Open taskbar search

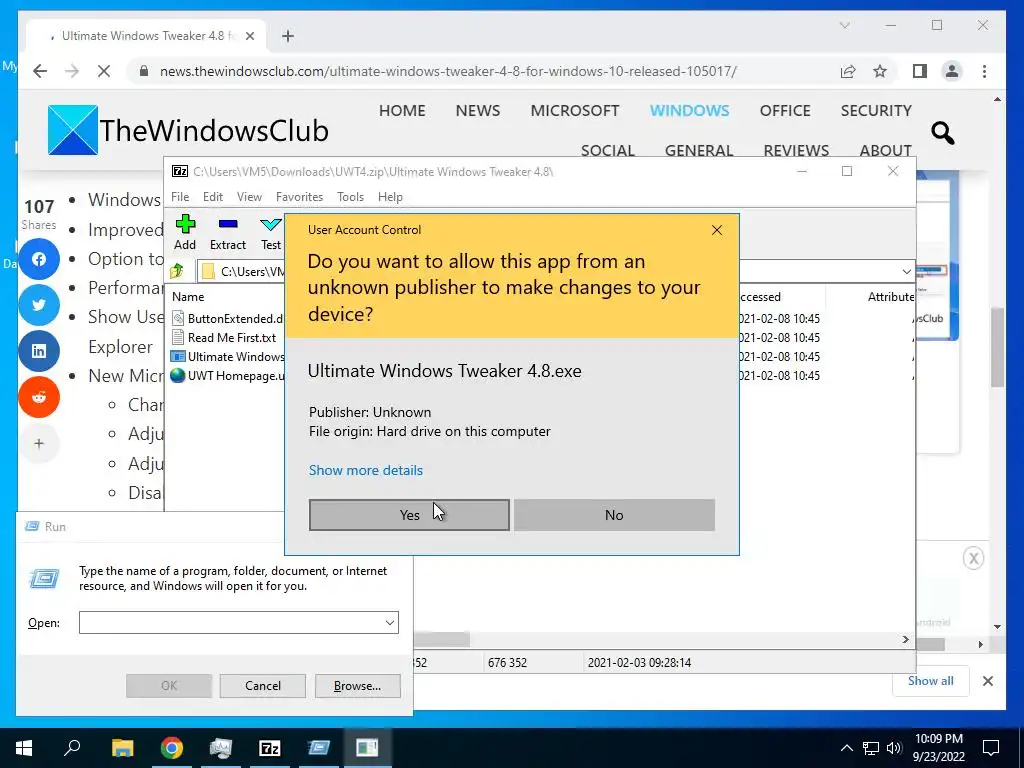(x=72, y=748)
